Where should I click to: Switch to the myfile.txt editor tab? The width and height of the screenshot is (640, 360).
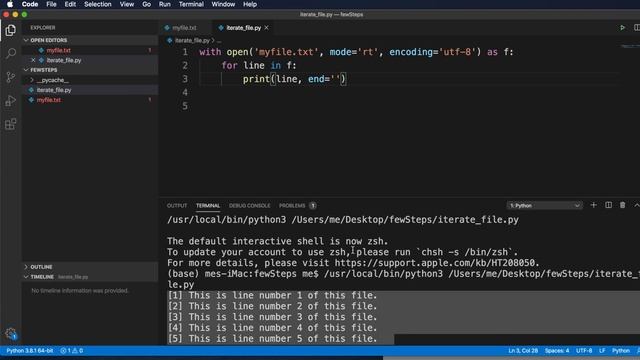(184, 28)
